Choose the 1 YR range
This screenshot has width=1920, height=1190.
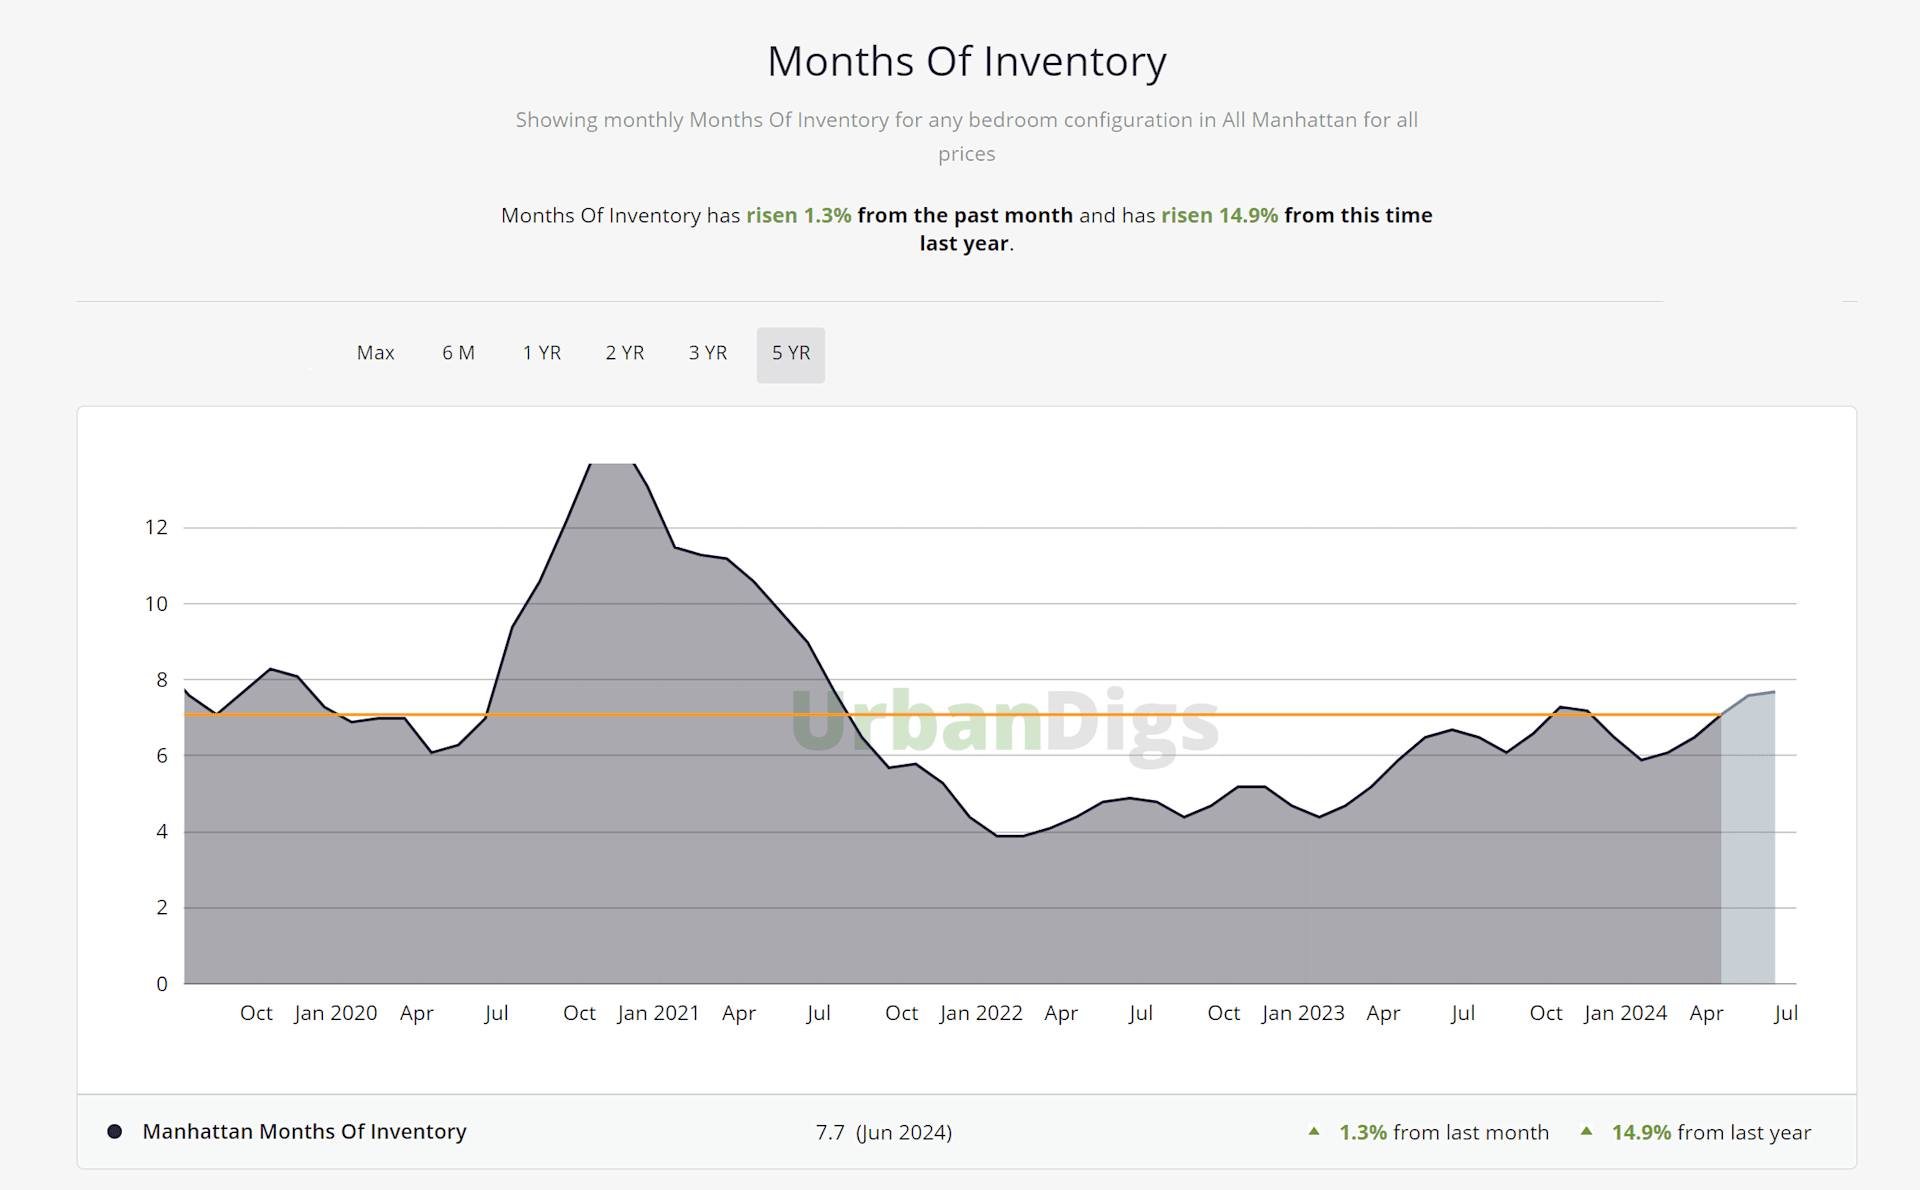tap(541, 353)
